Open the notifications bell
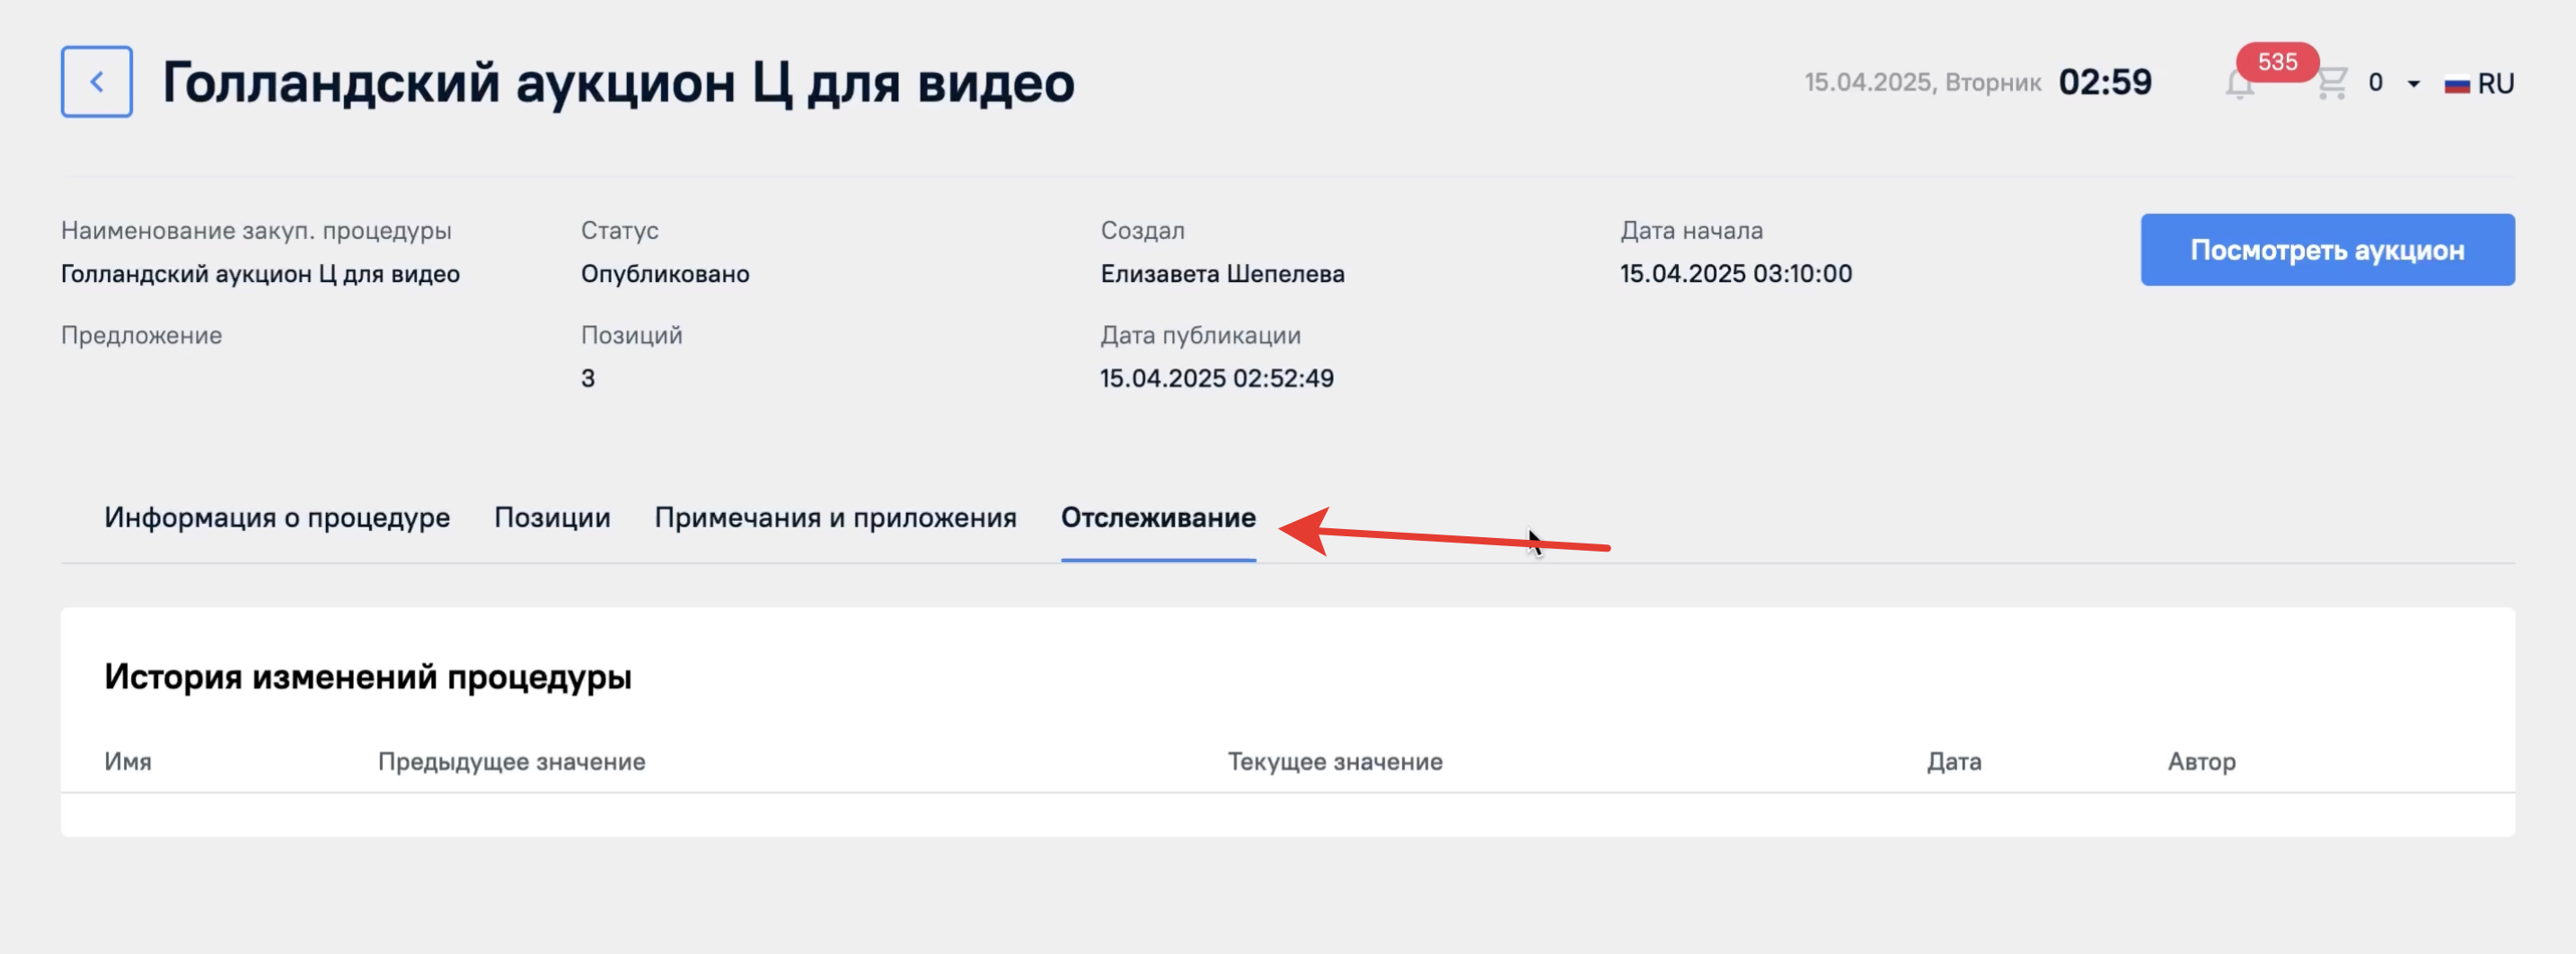The width and height of the screenshot is (2576, 954). [x=2239, y=86]
